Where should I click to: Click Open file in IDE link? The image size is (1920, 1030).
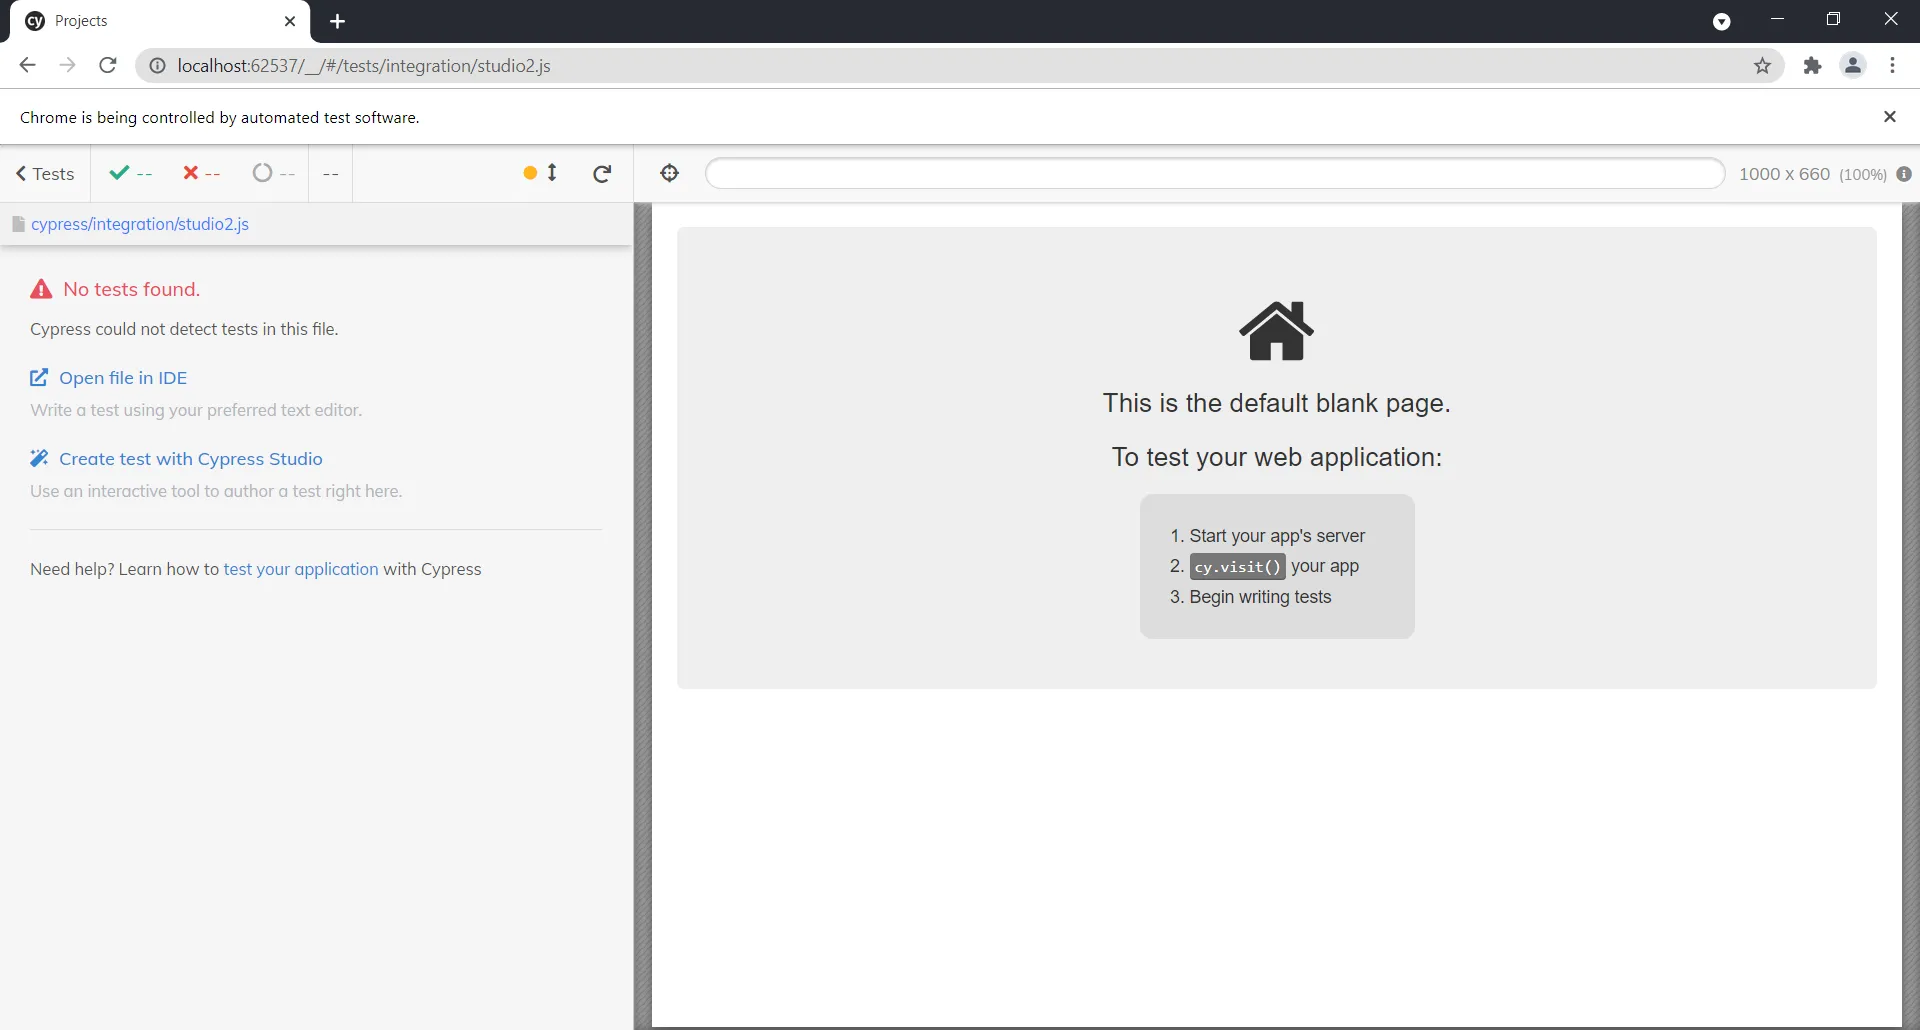(123, 378)
